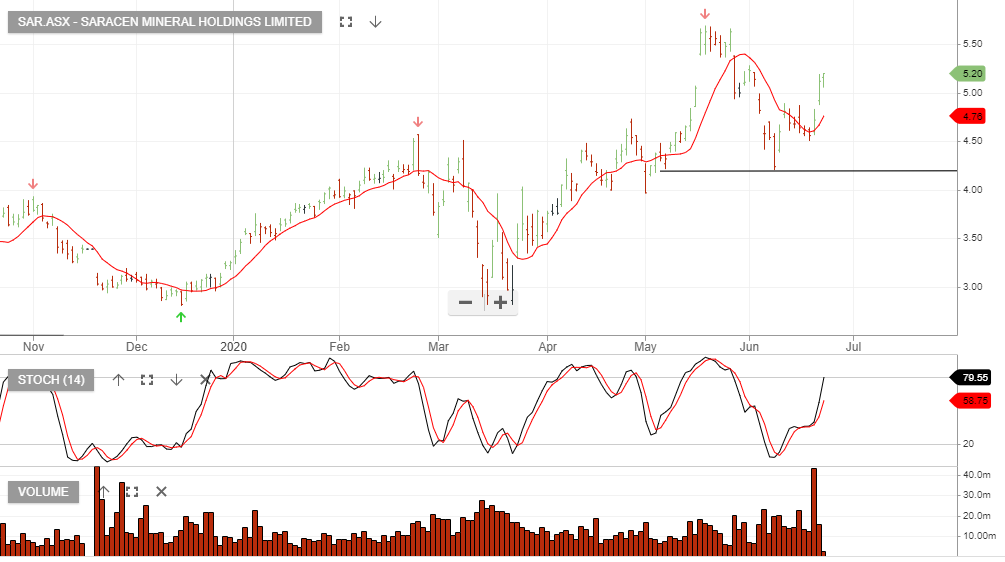Click the red 4.76 moving average price tag
Screen dimensions: 1005x562
coord(968,117)
